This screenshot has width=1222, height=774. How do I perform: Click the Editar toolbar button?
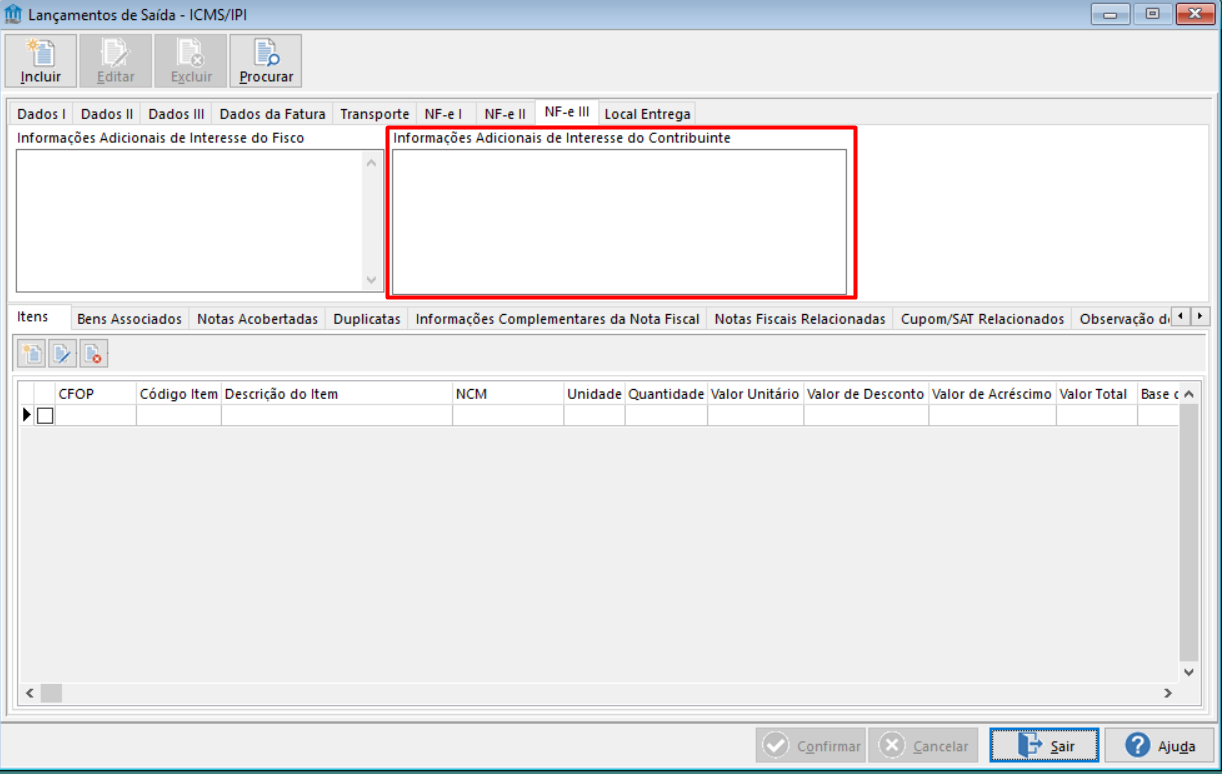click(116, 60)
